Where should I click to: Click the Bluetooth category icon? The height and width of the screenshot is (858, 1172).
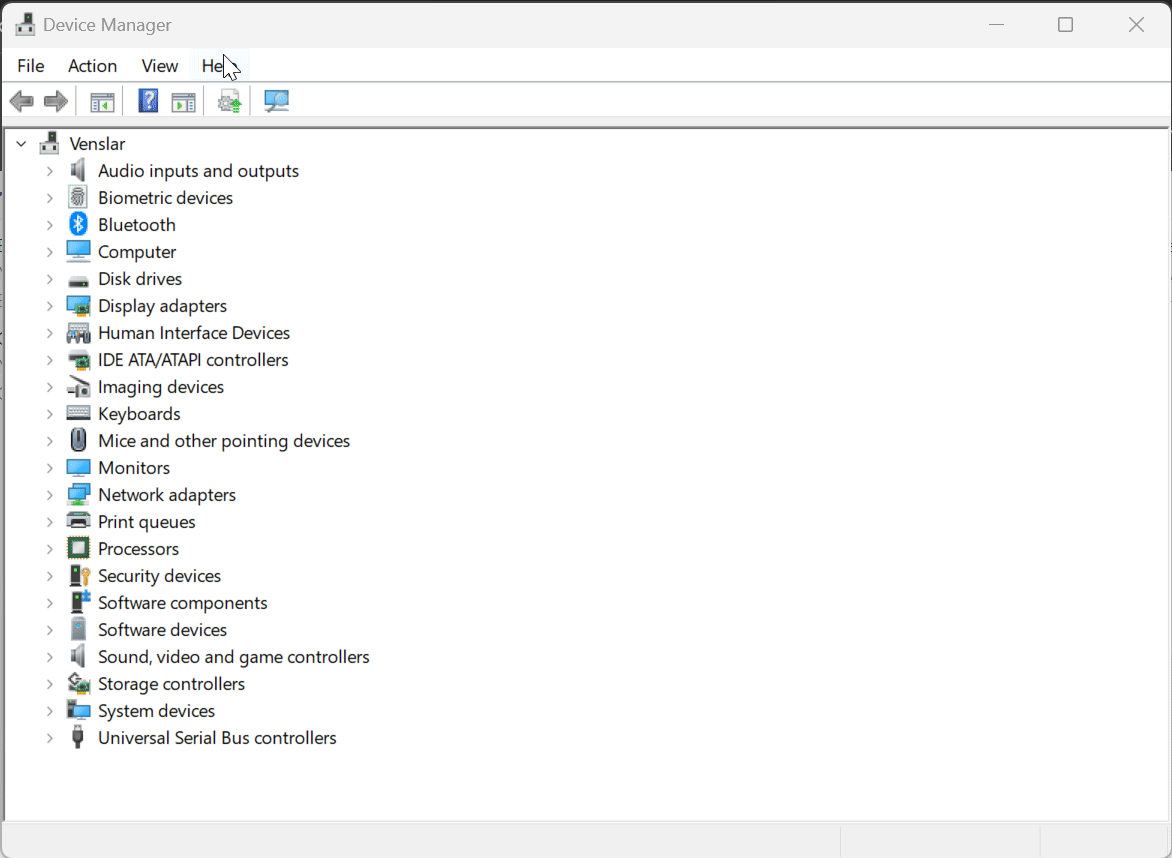coord(78,225)
